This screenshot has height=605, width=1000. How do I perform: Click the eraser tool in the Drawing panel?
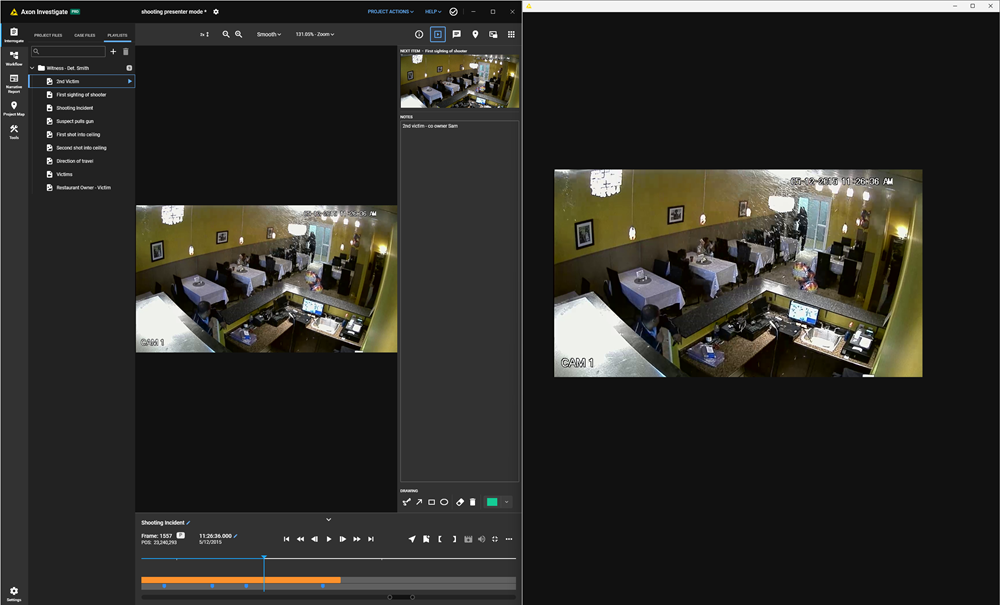[460, 502]
